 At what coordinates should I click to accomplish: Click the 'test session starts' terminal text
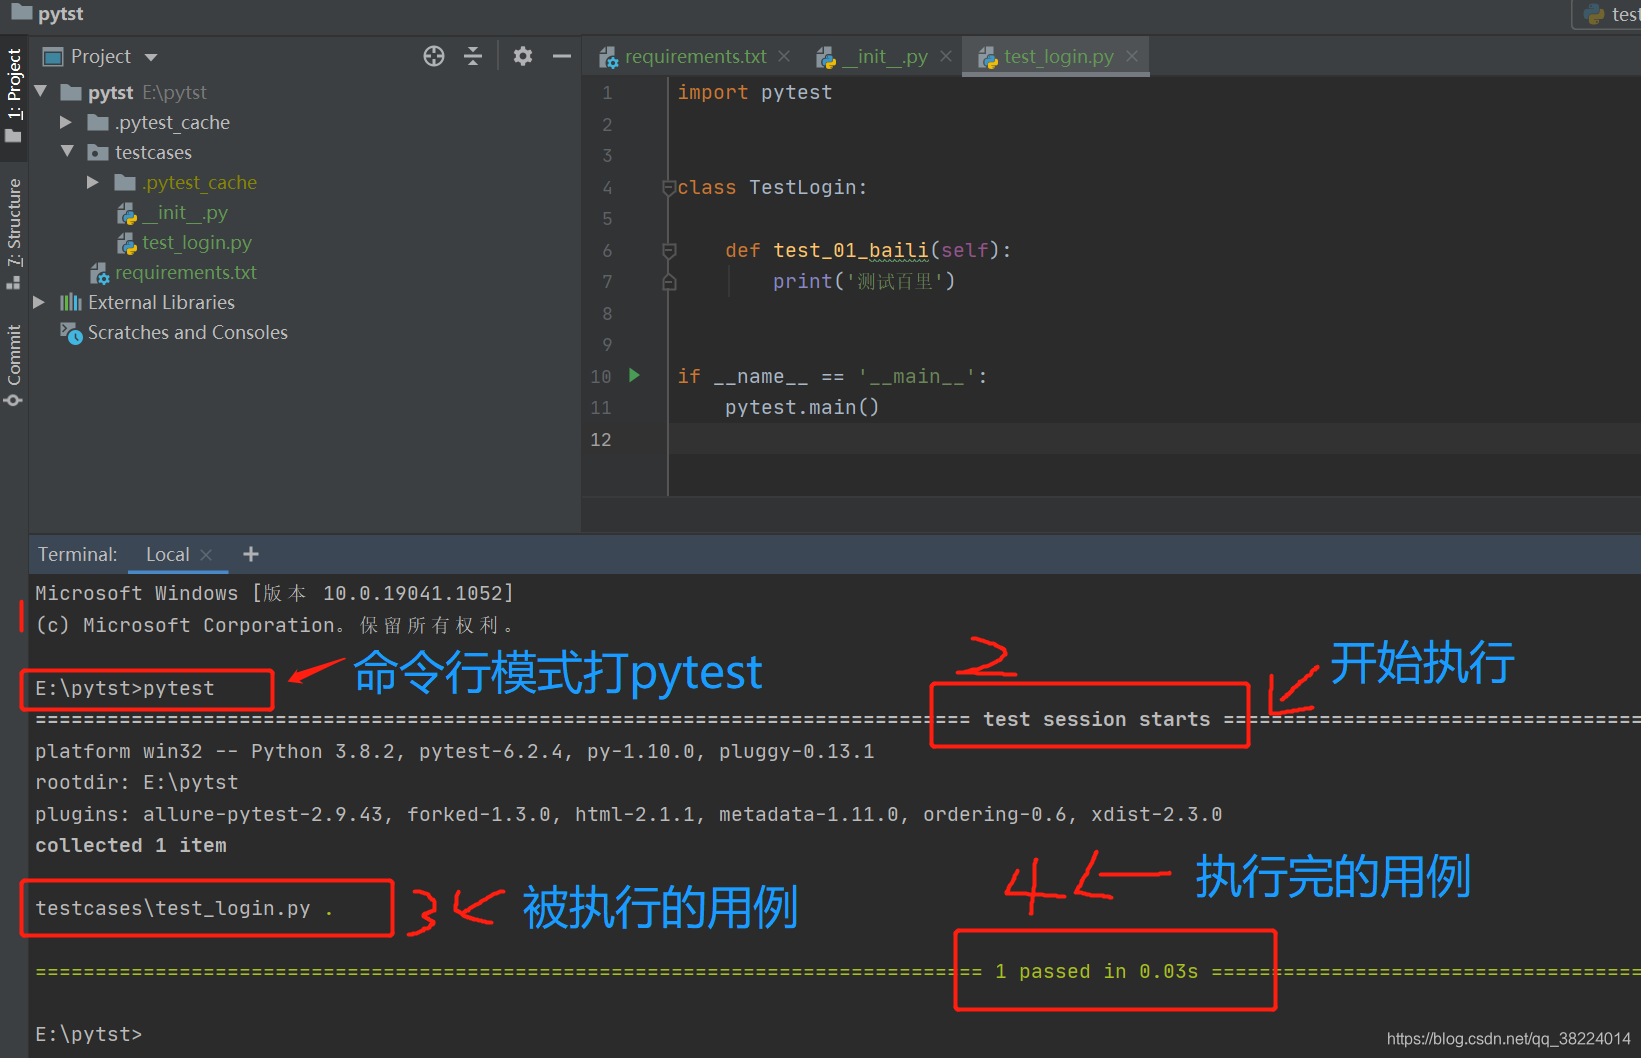click(1096, 719)
